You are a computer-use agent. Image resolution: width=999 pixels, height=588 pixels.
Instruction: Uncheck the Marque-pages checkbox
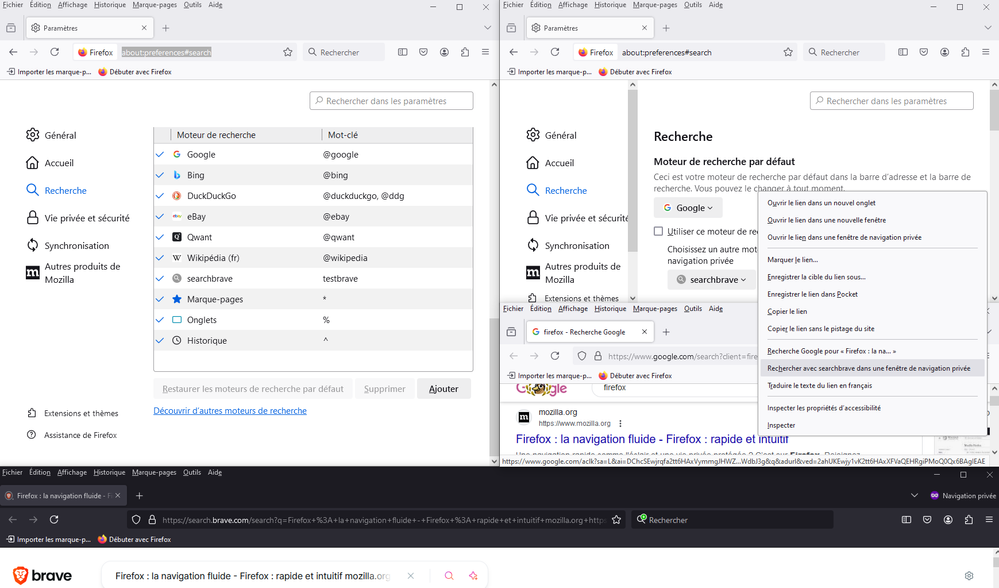[x=160, y=299]
